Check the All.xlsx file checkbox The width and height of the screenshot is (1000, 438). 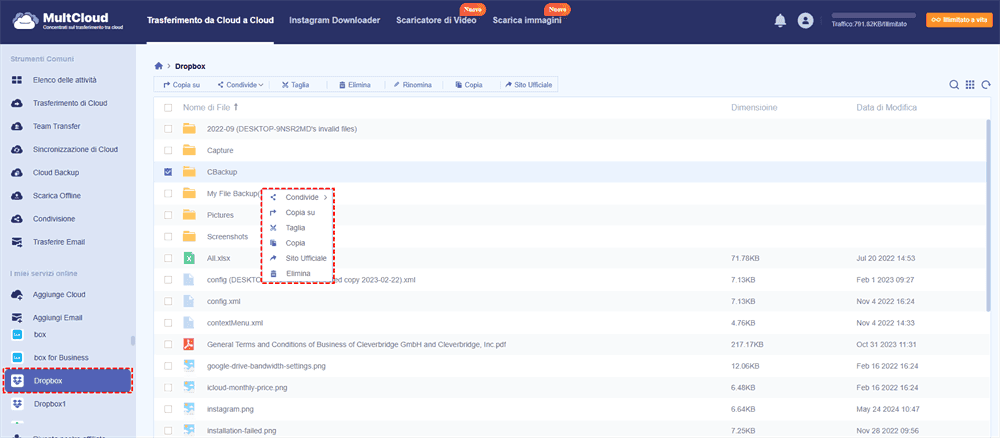(x=168, y=258)
